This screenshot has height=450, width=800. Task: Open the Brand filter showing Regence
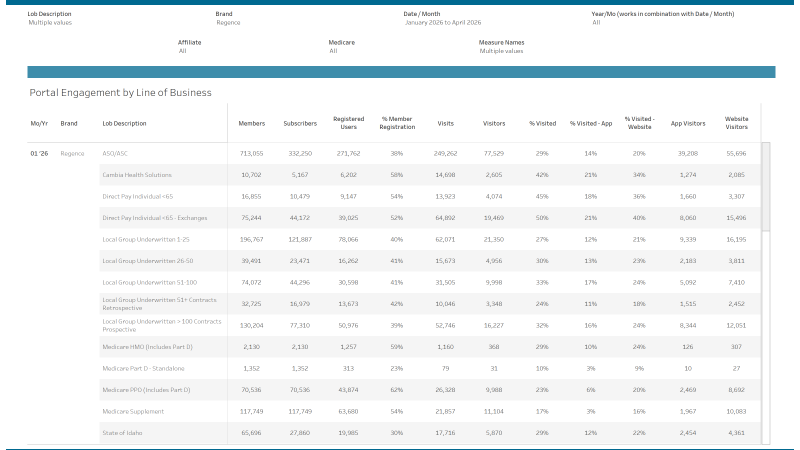pos(230,21)
